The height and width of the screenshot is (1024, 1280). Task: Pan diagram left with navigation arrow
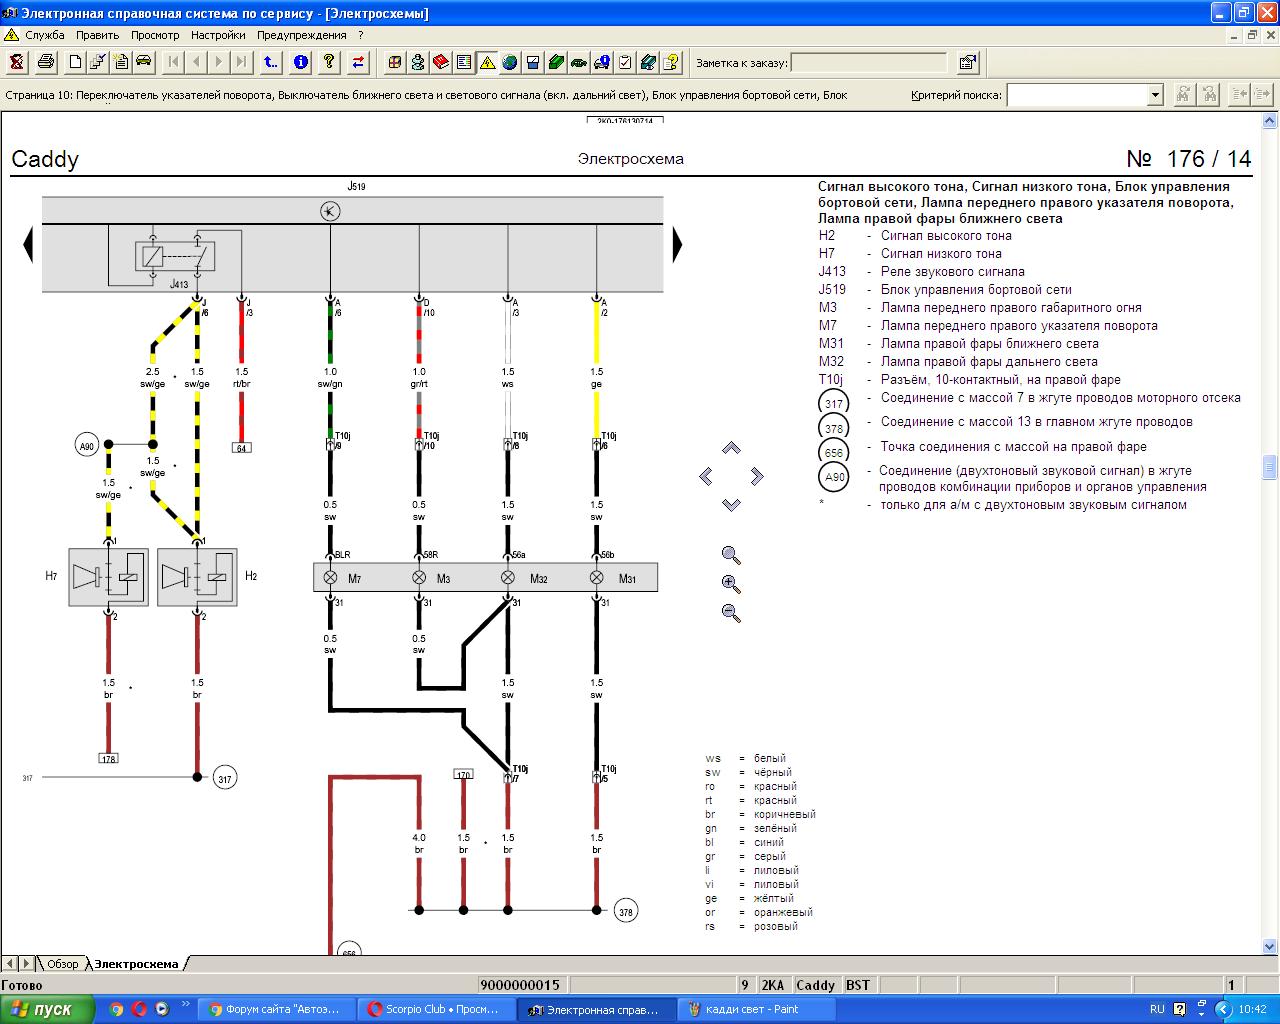(x=706, y=476)
